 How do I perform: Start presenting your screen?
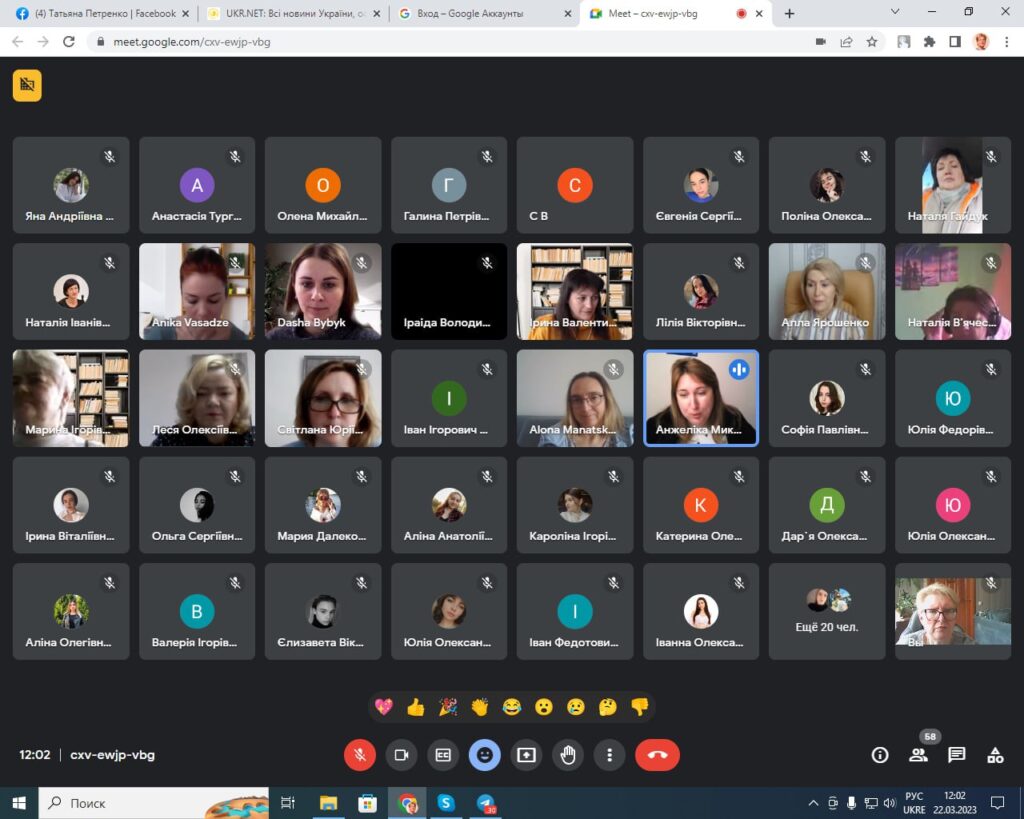pyautogui.click(x=527, y=755)
